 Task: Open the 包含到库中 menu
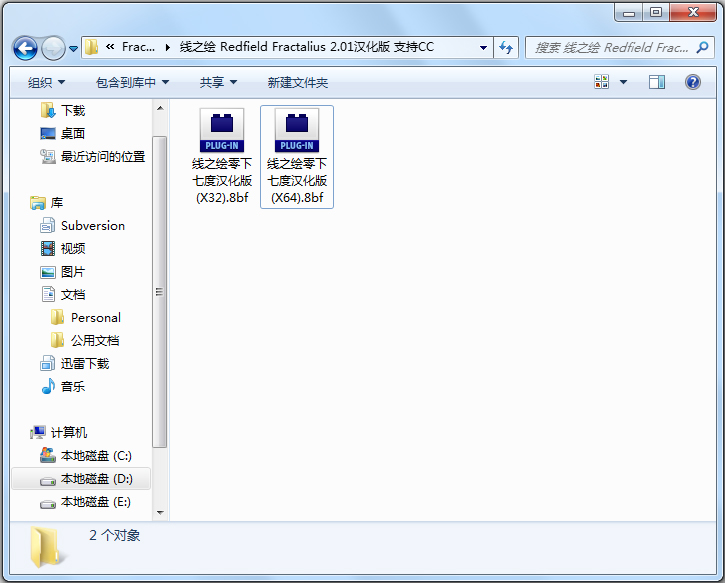pyautogui.click(x=132, y=82)
